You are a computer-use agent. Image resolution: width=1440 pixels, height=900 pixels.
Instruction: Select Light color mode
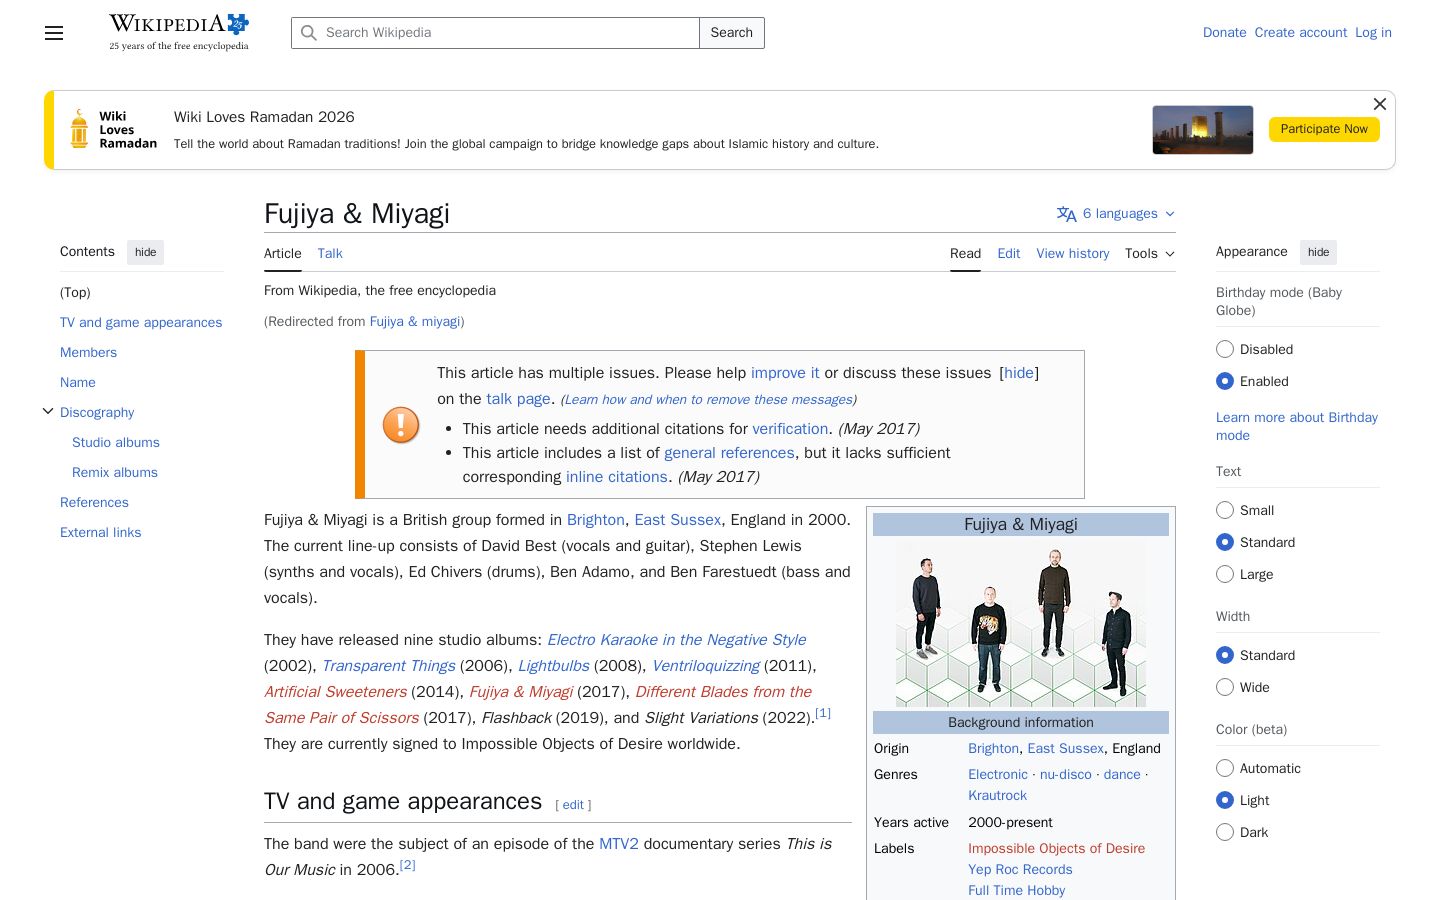pyautogui.click(x=1225, y=800)
